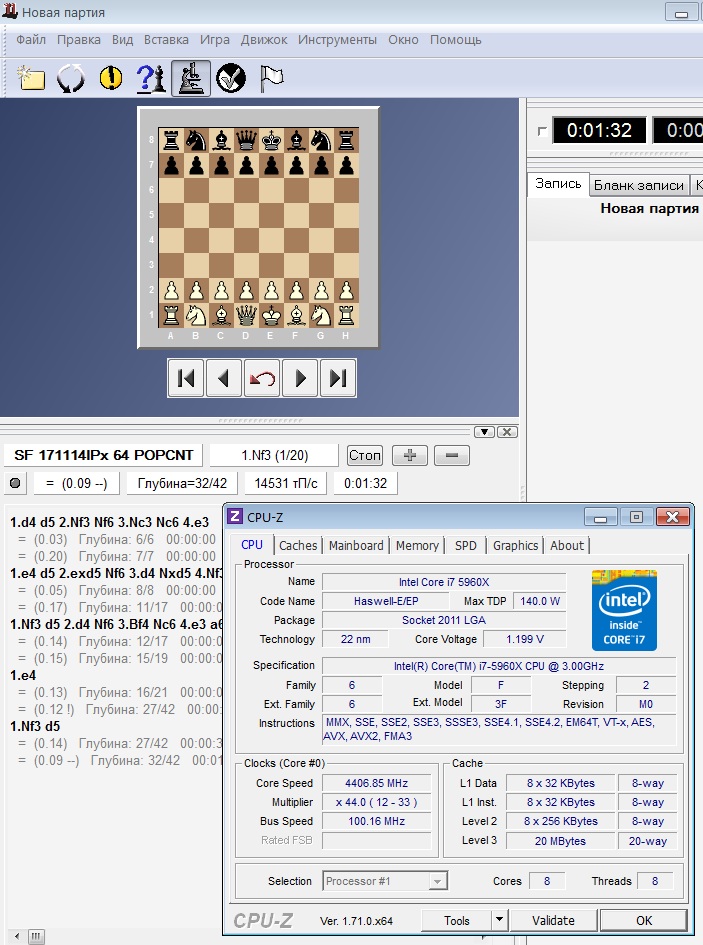Image resolution: width=703 pixels, height=945 pixels.
Task: Click the yellow exclamation mark icon
Action: click(x=111, y=78)
